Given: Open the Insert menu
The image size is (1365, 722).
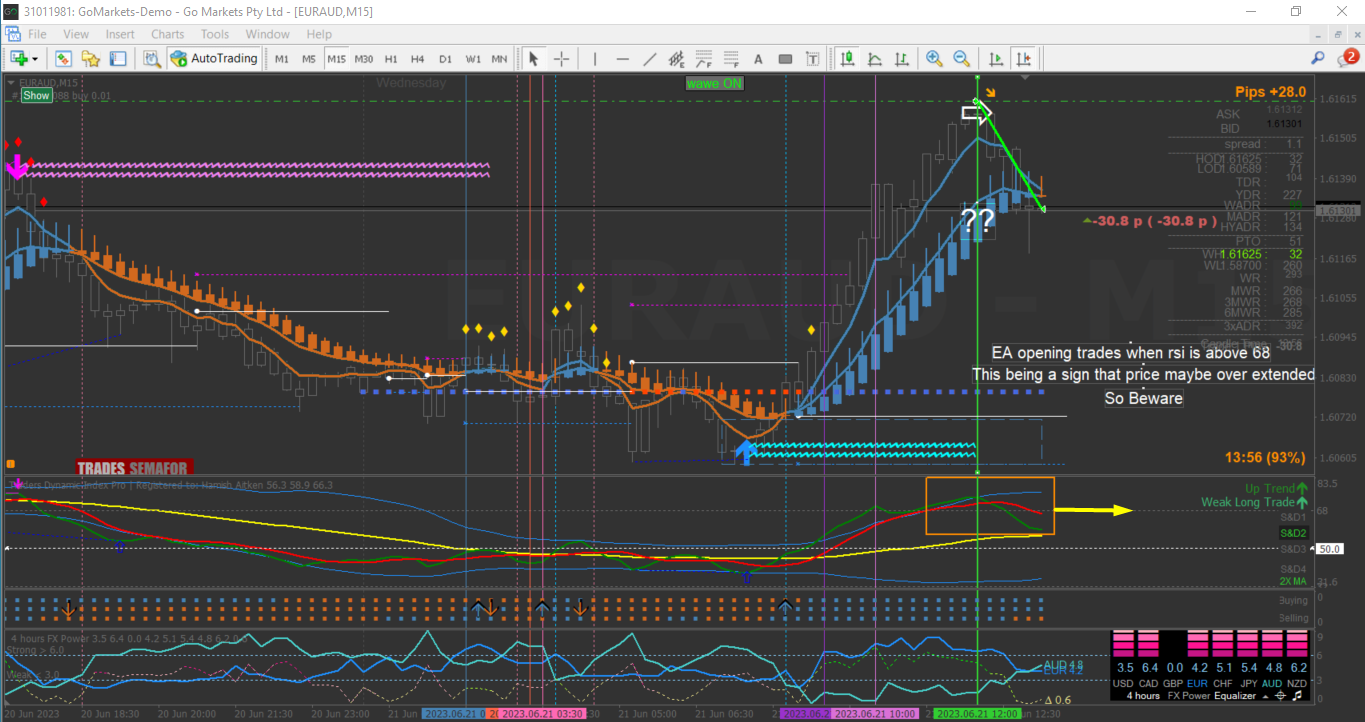Looking at the screenshot, I should click(120, 34).
